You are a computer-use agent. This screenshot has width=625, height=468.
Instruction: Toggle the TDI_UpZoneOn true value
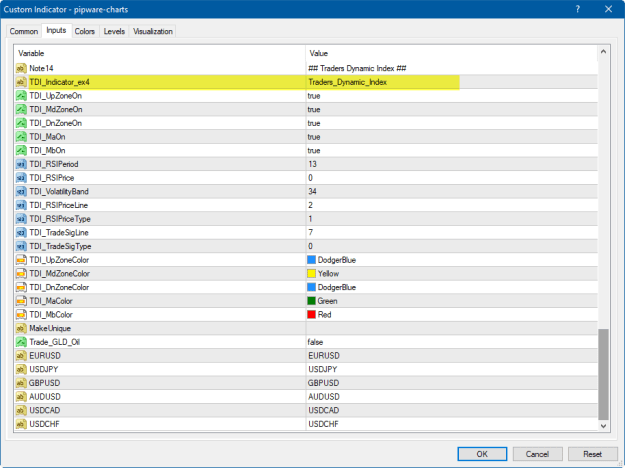[x=314, y=96]
